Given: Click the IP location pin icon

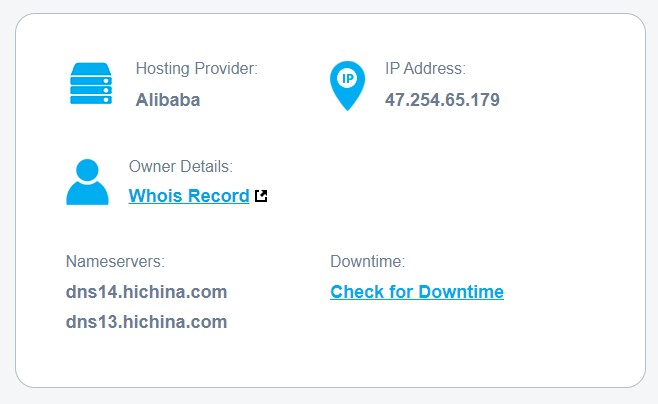Looking at the screenshot, I should (x=347, y=86).
